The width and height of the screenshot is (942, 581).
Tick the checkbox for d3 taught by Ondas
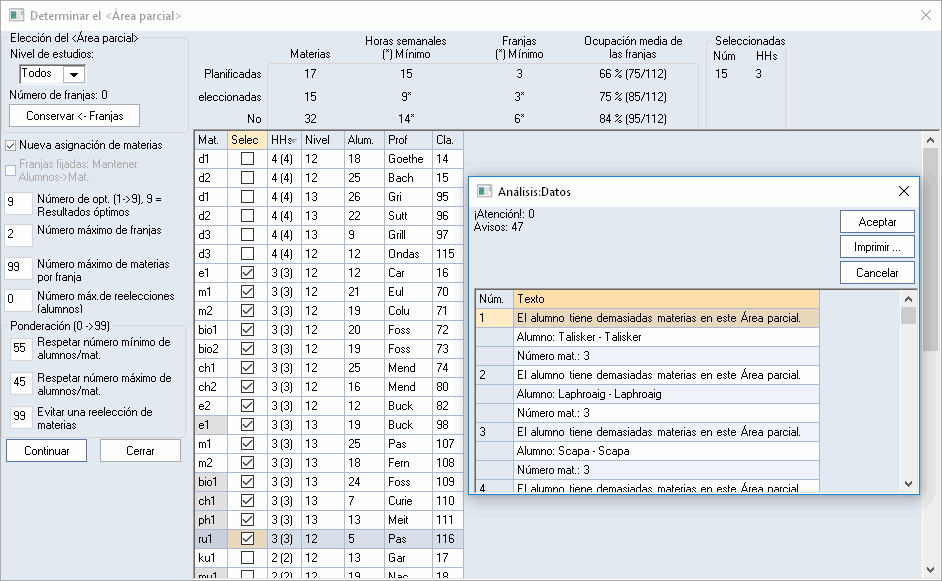pos(247,254)
